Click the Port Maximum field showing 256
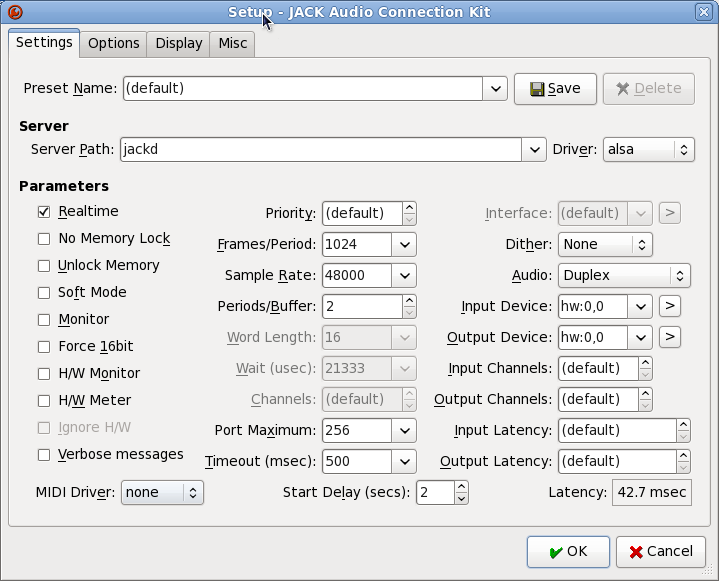The height and width of the screenshot is (581, 719). (x=357, y=431)
